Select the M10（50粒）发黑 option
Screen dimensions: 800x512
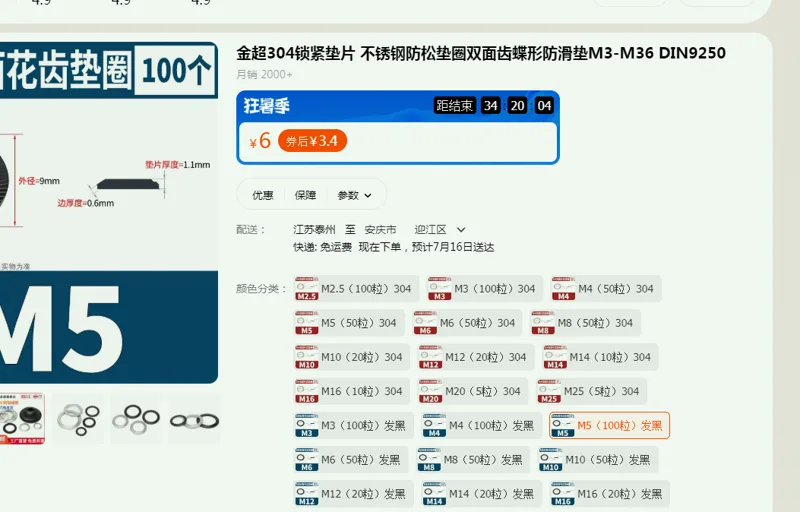click(598, 459)
